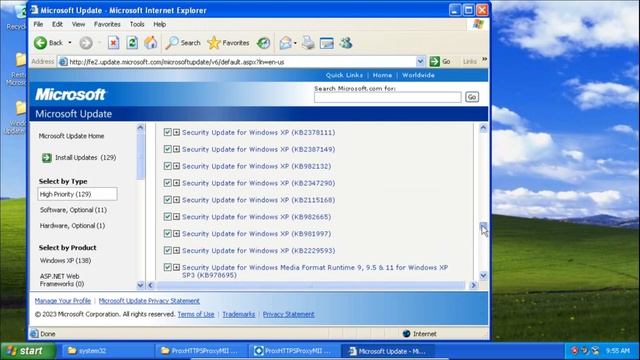Select Windows XP (138) product filter
640x360 pixels.
tap(65, 260)
